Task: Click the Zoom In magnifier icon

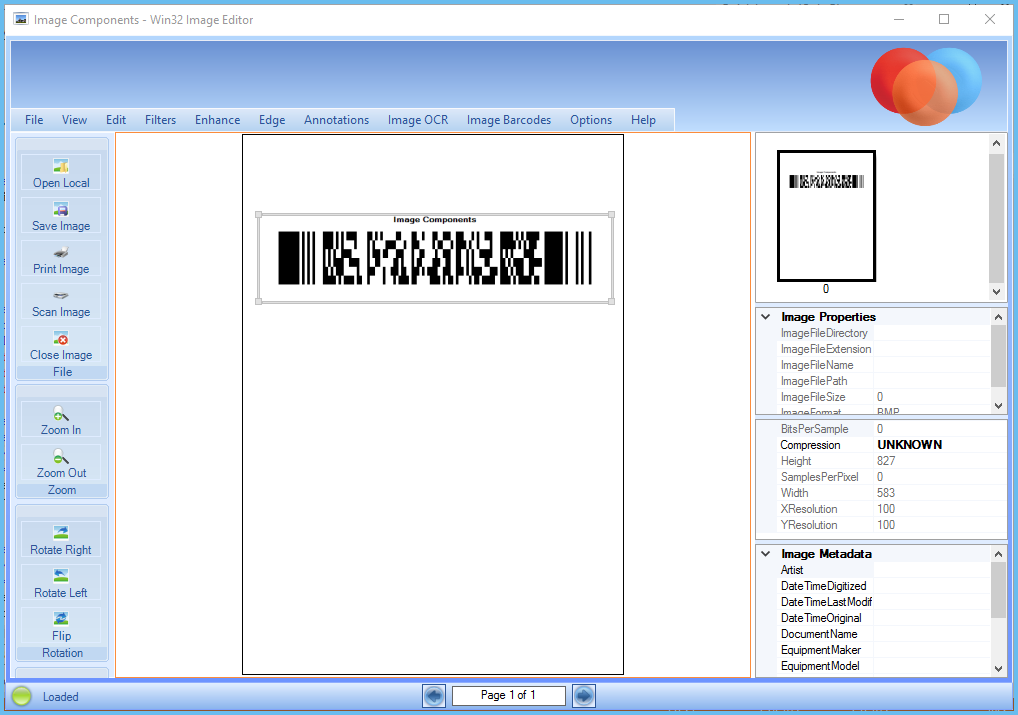Action: (61, 413)
